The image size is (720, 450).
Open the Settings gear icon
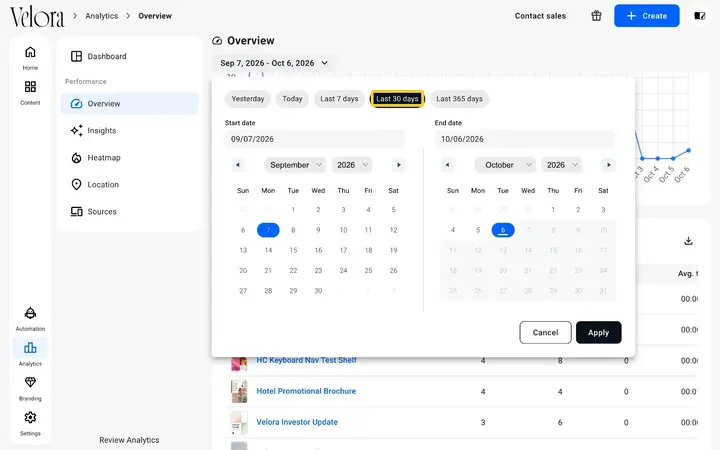30,417
